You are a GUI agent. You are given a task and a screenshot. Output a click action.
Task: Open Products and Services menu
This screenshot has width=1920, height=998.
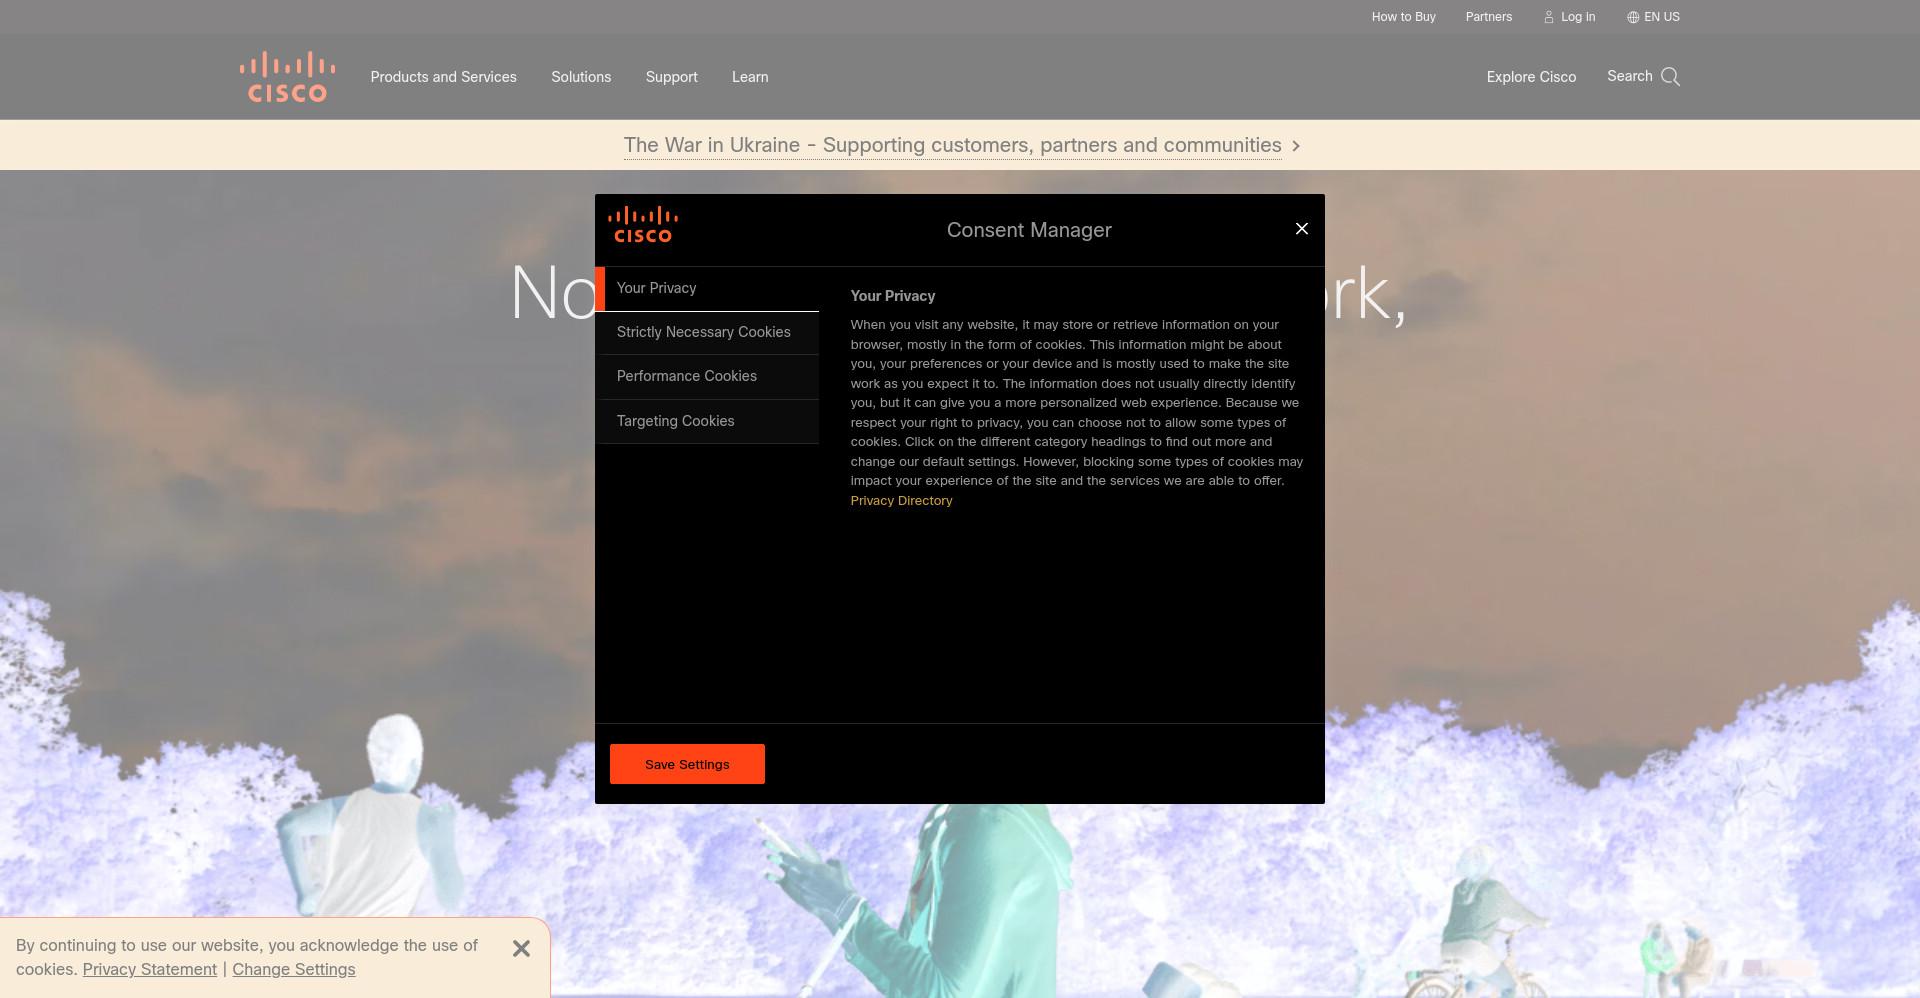coord(443,77)
